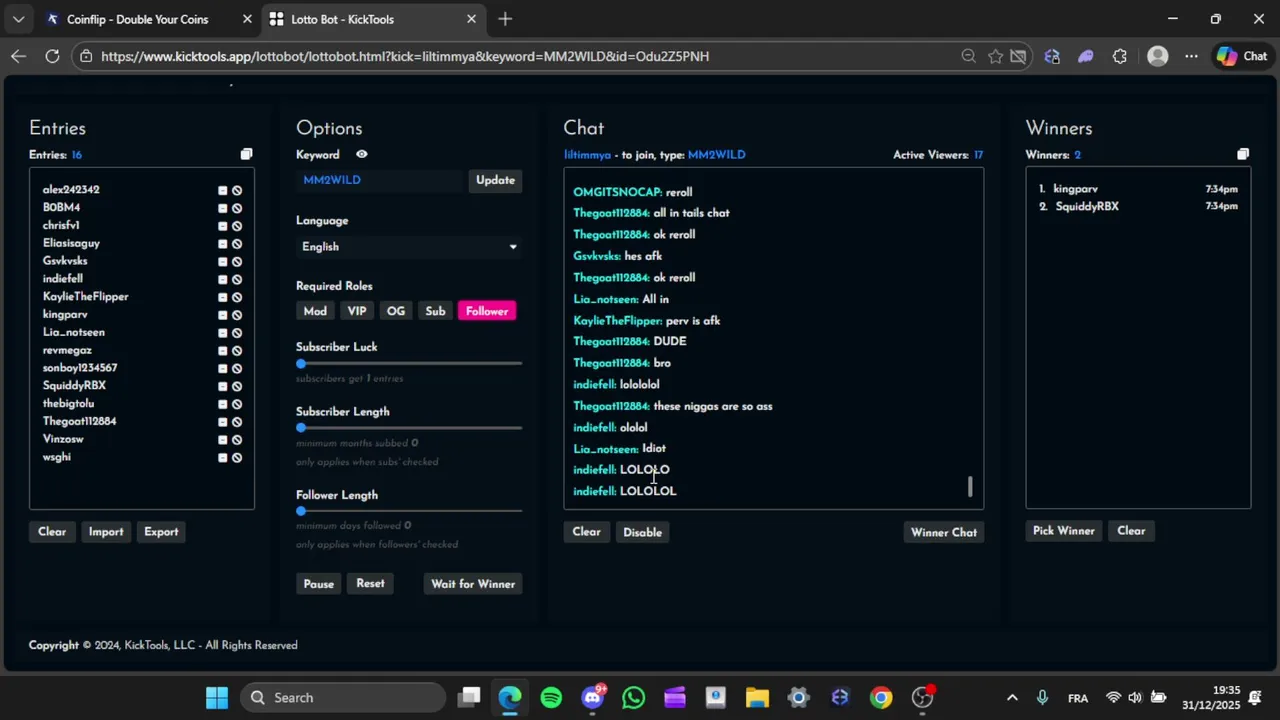Ban Gsvkvsks from entries

click(x=237, y=262)
